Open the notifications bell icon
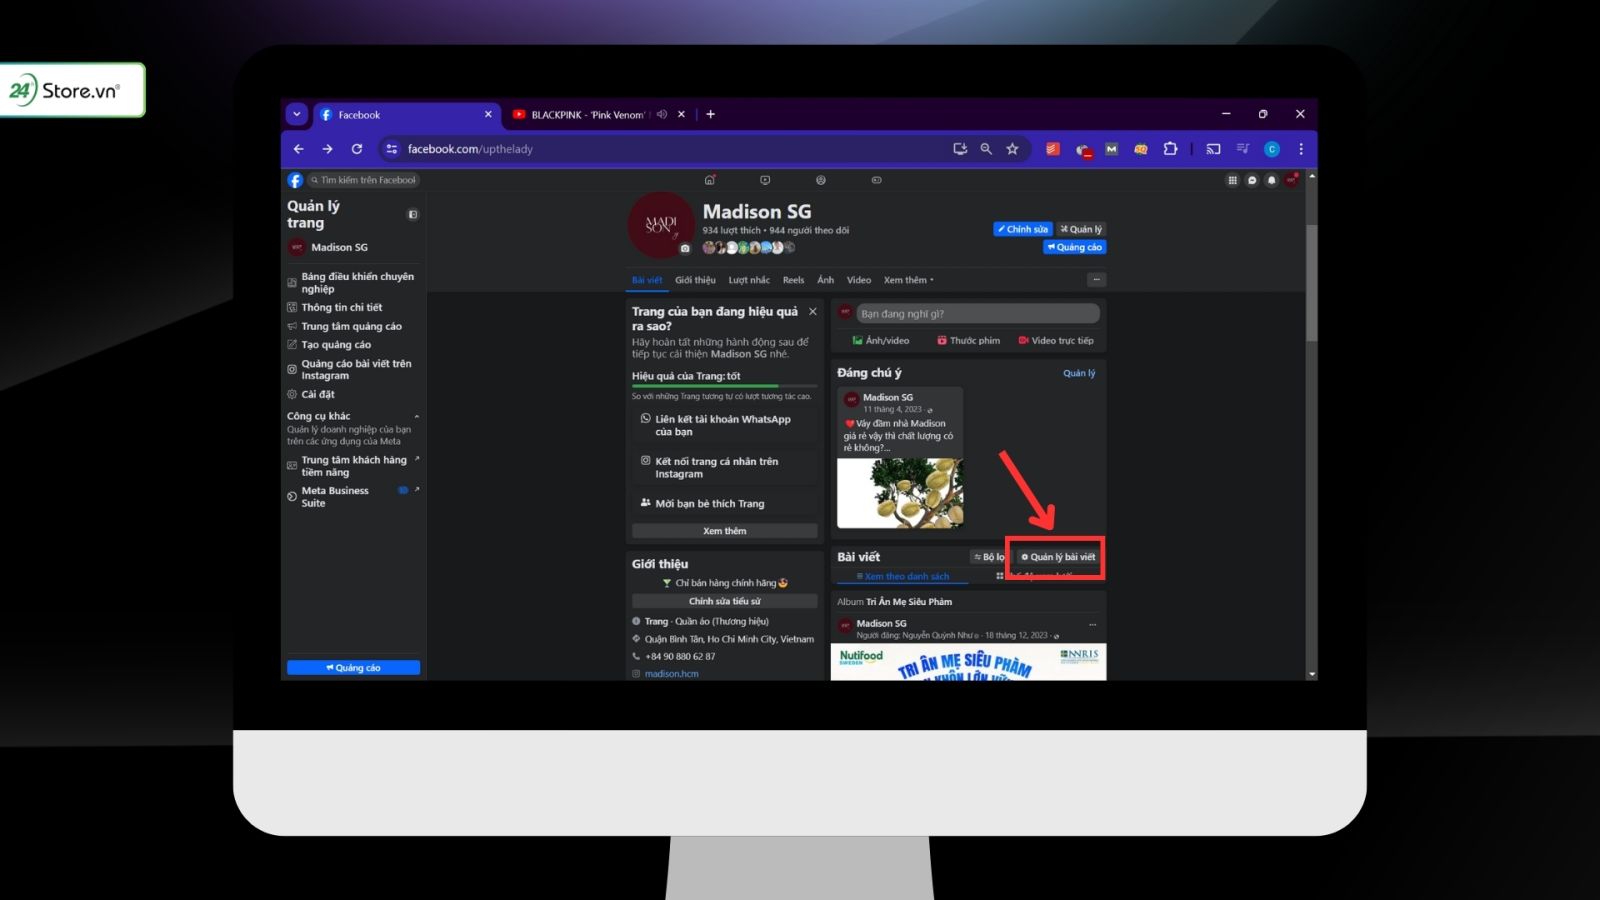Viewport: 1600px width, 900px height. coord(1271,180)
